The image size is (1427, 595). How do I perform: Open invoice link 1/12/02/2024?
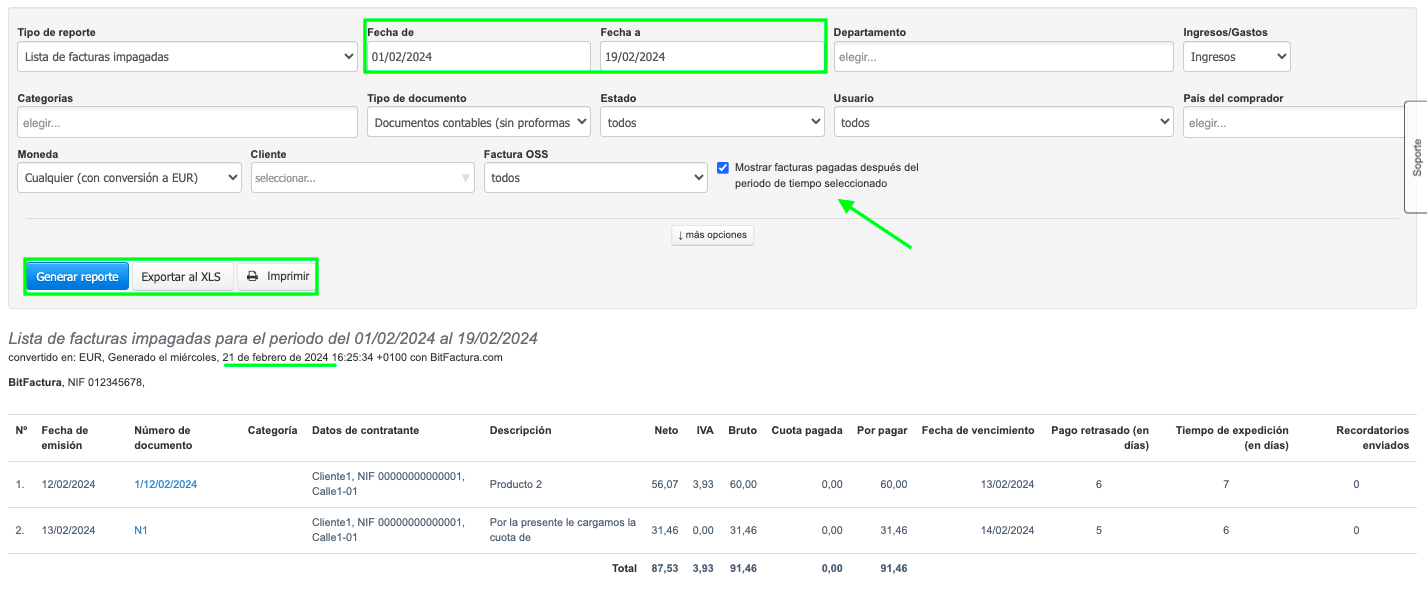tap(166, 484)
